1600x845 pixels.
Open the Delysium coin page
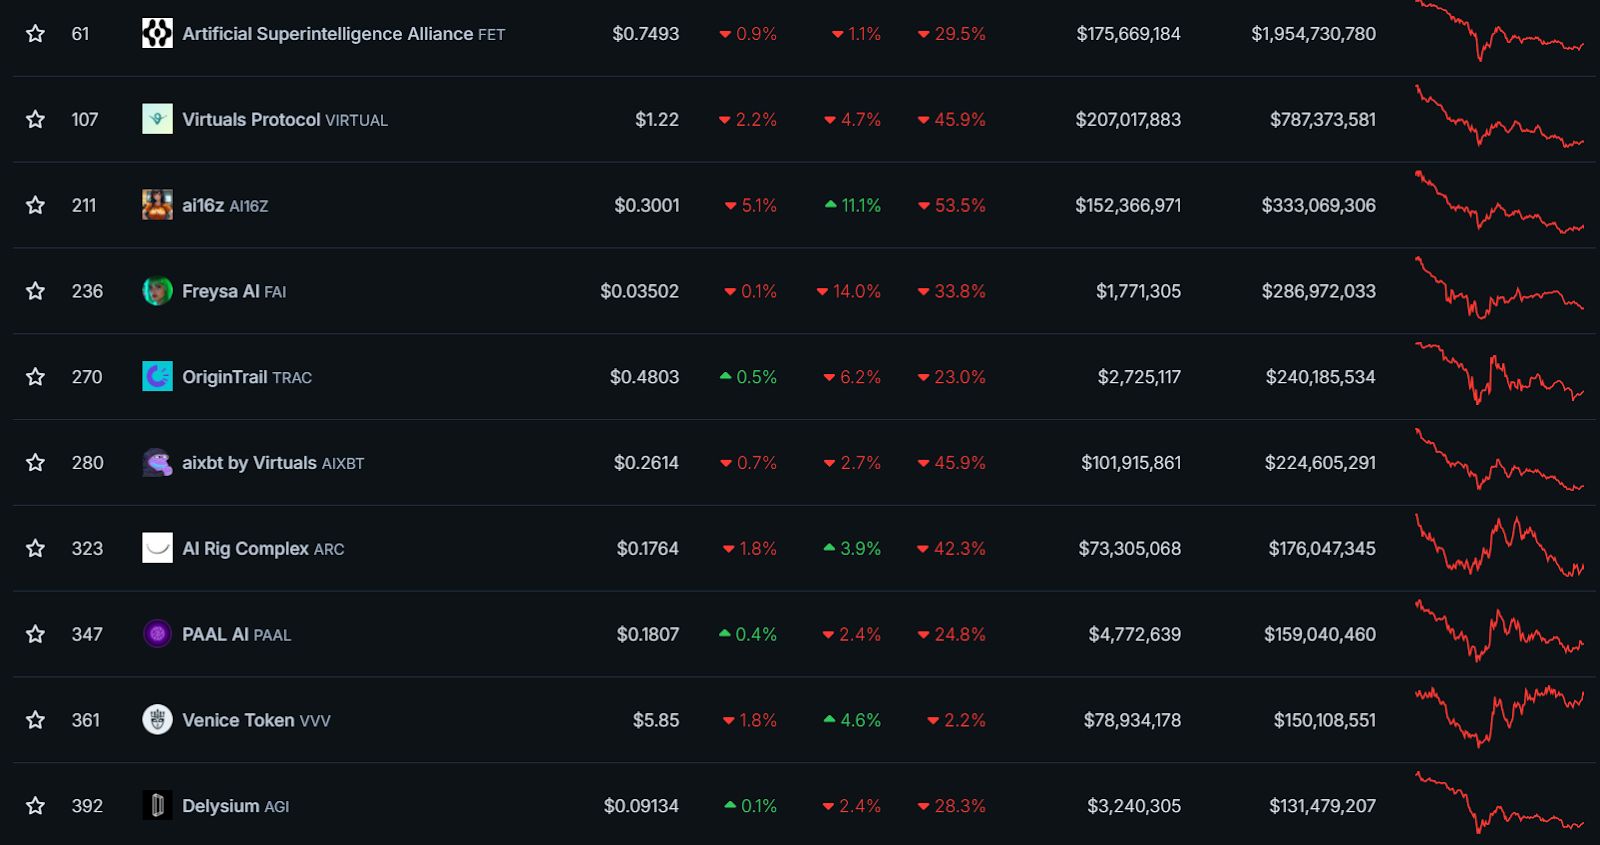[235, 806]
